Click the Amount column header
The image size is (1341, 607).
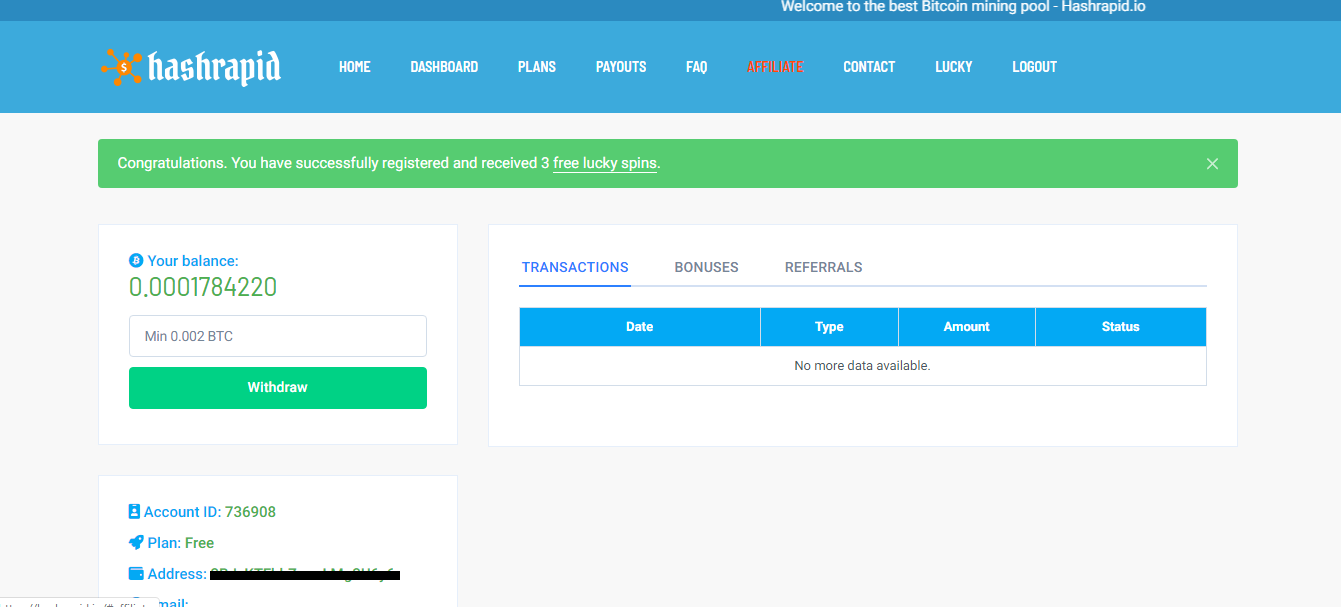[967, 327]
